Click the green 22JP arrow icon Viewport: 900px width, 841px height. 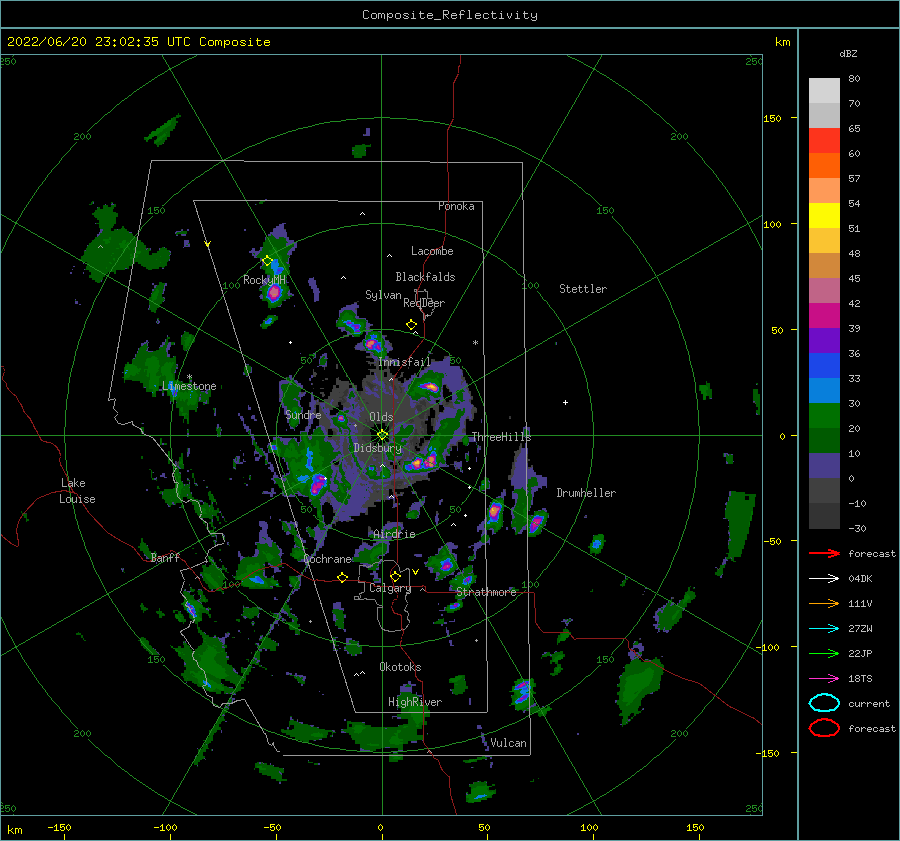pos(824,653)
